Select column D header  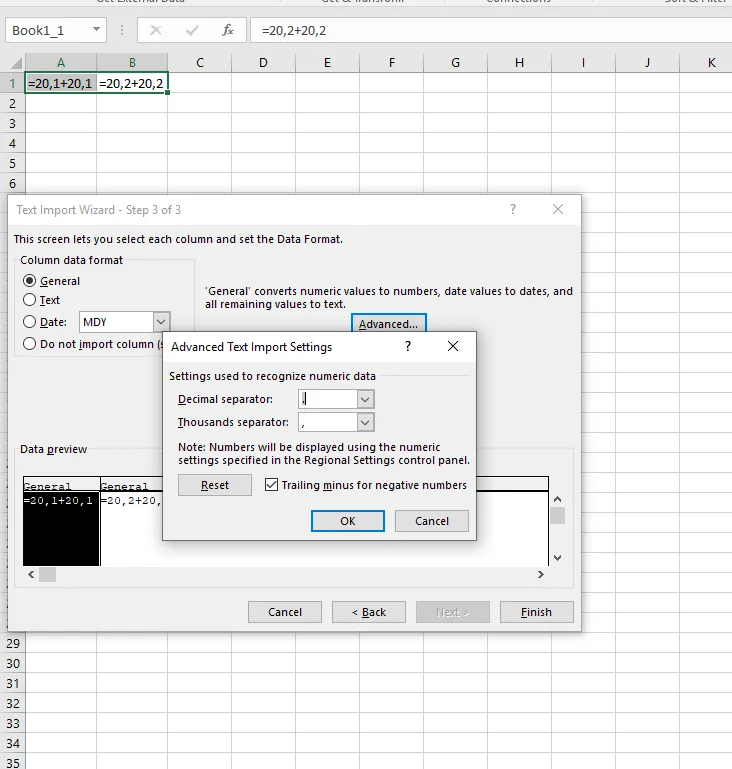[x=263, y=63]
